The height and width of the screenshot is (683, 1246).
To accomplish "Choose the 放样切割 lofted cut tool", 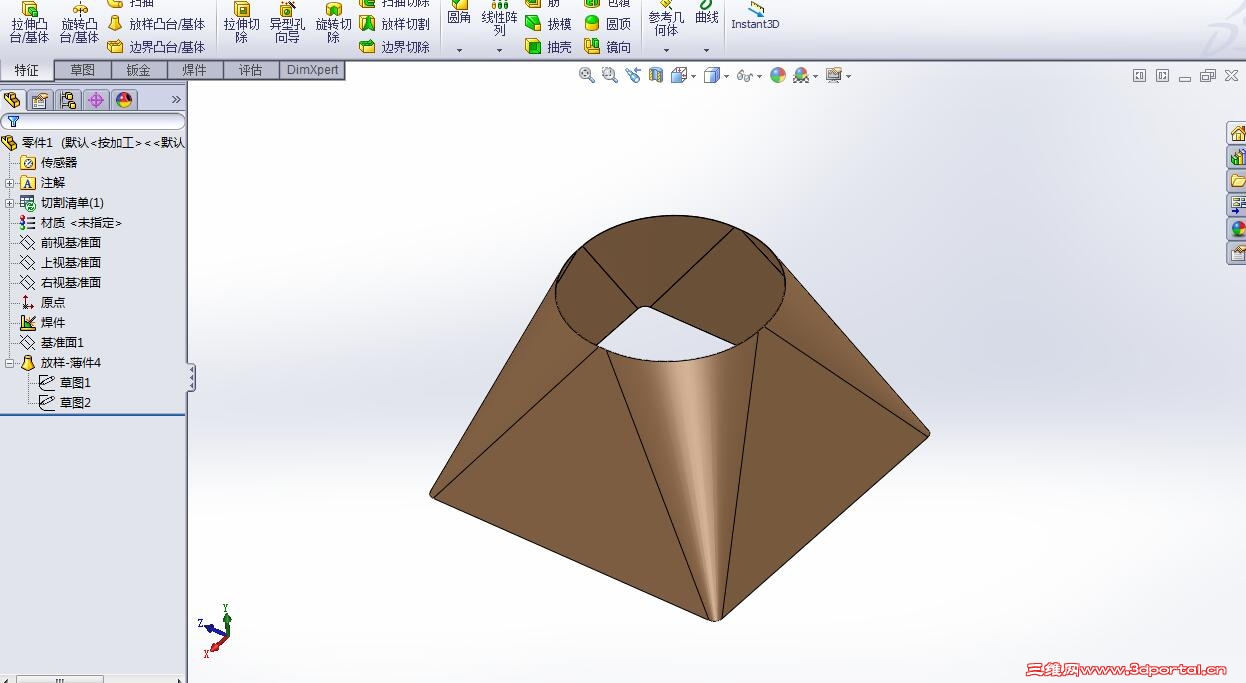I will (x=394, y=24).
